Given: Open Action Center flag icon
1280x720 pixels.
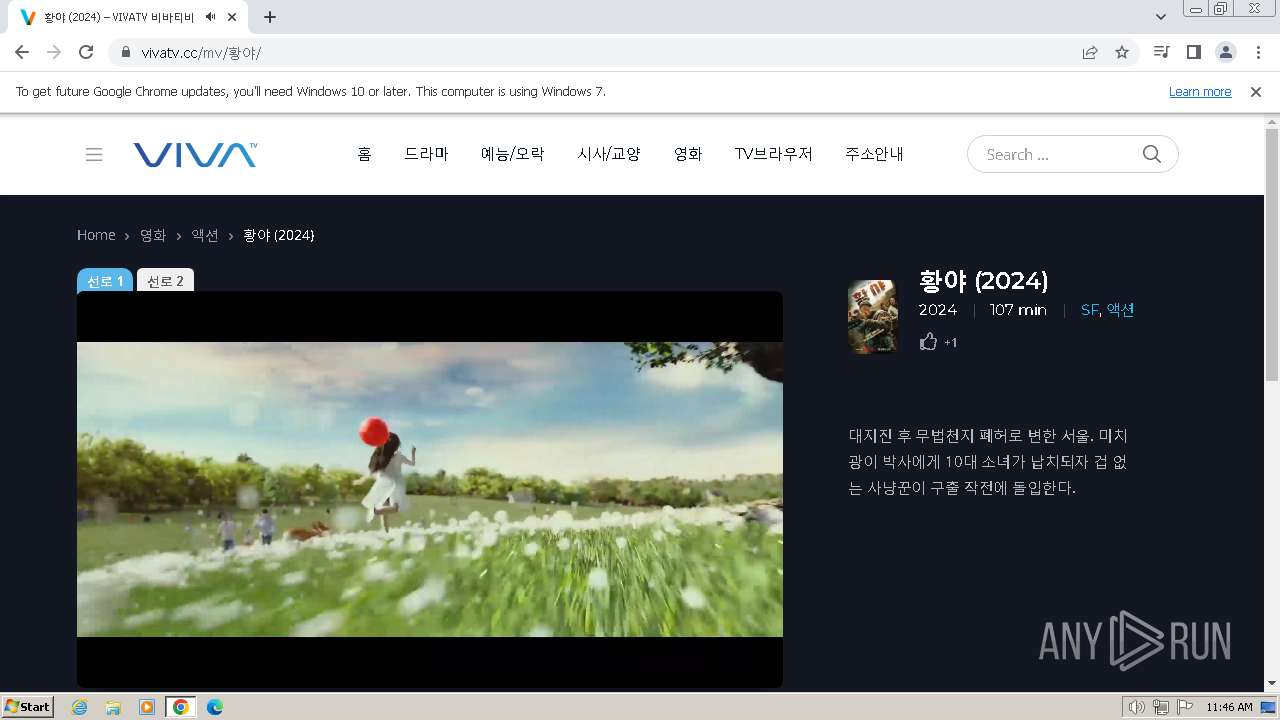Looking at the screenshot, I should click(x=1184, y=707).
